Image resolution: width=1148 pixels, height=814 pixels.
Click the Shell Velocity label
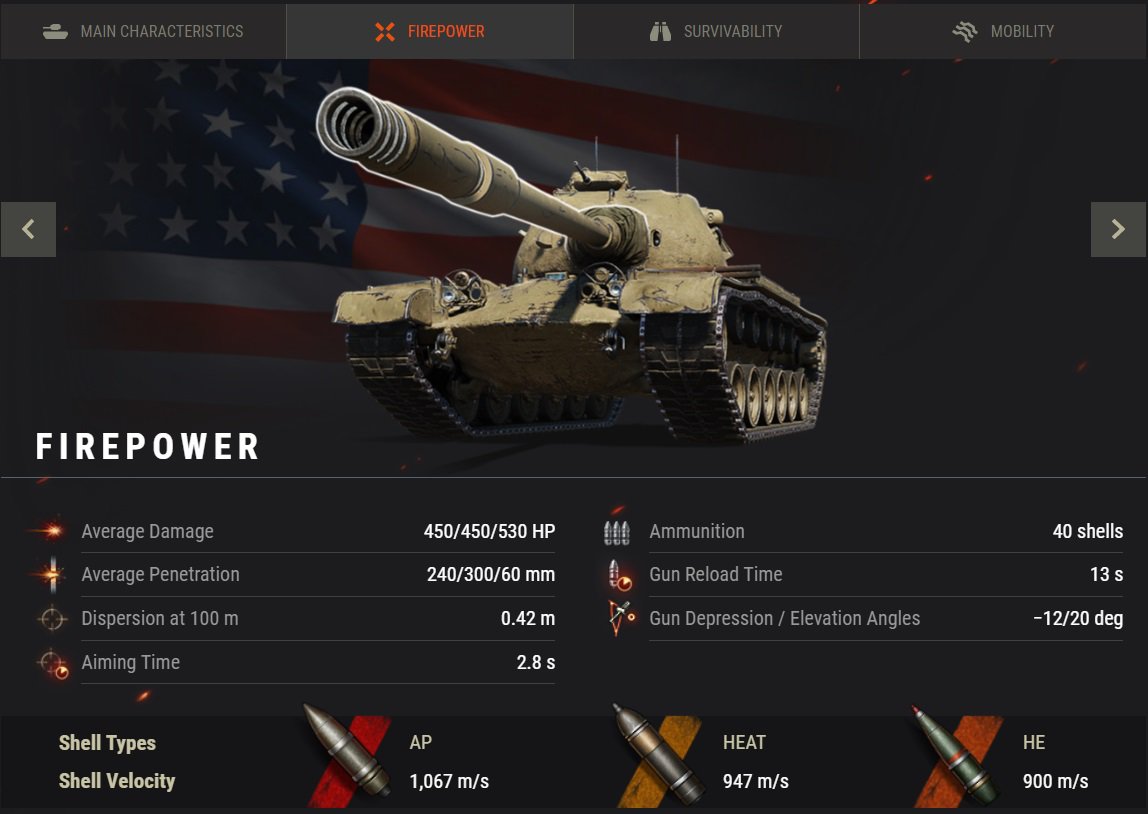(x=116, y=781)
